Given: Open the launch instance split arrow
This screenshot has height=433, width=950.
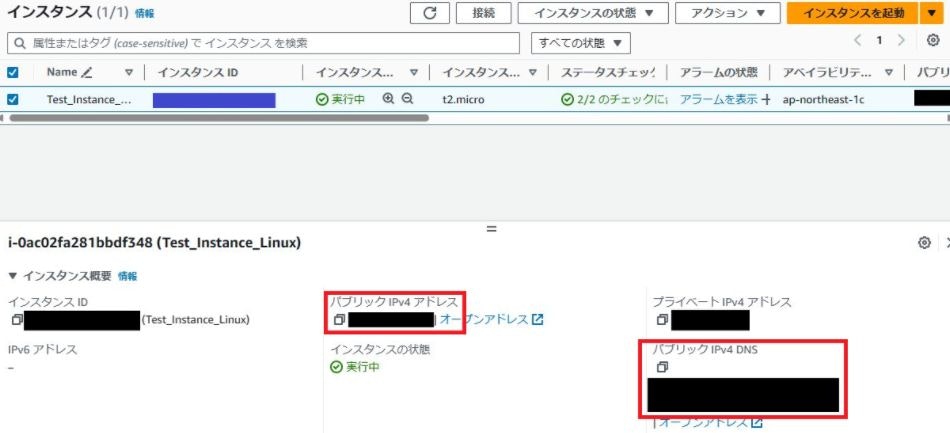Looking at the screenshot, I should click(x=931, y=13).
